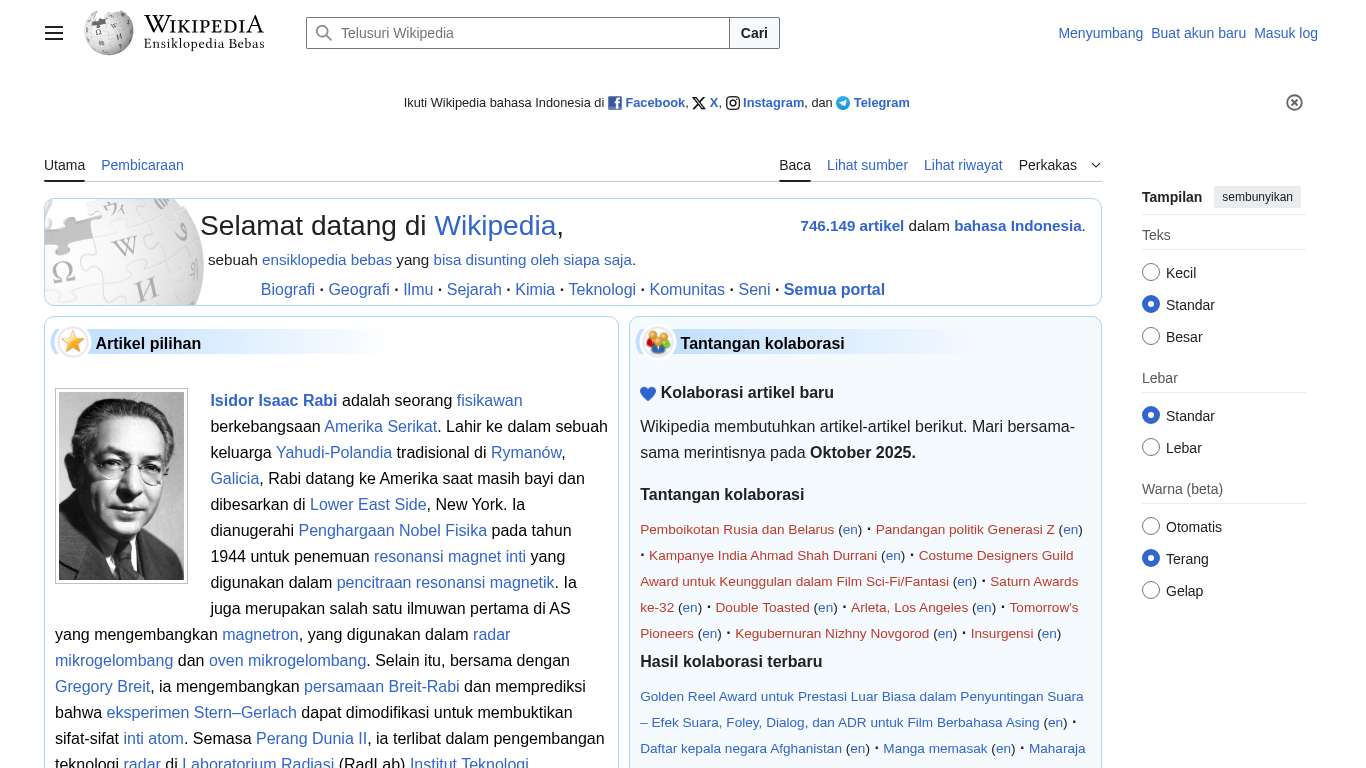Click the Wikipedia globe logo
The image size is (1366, 768).
point(109,33)
